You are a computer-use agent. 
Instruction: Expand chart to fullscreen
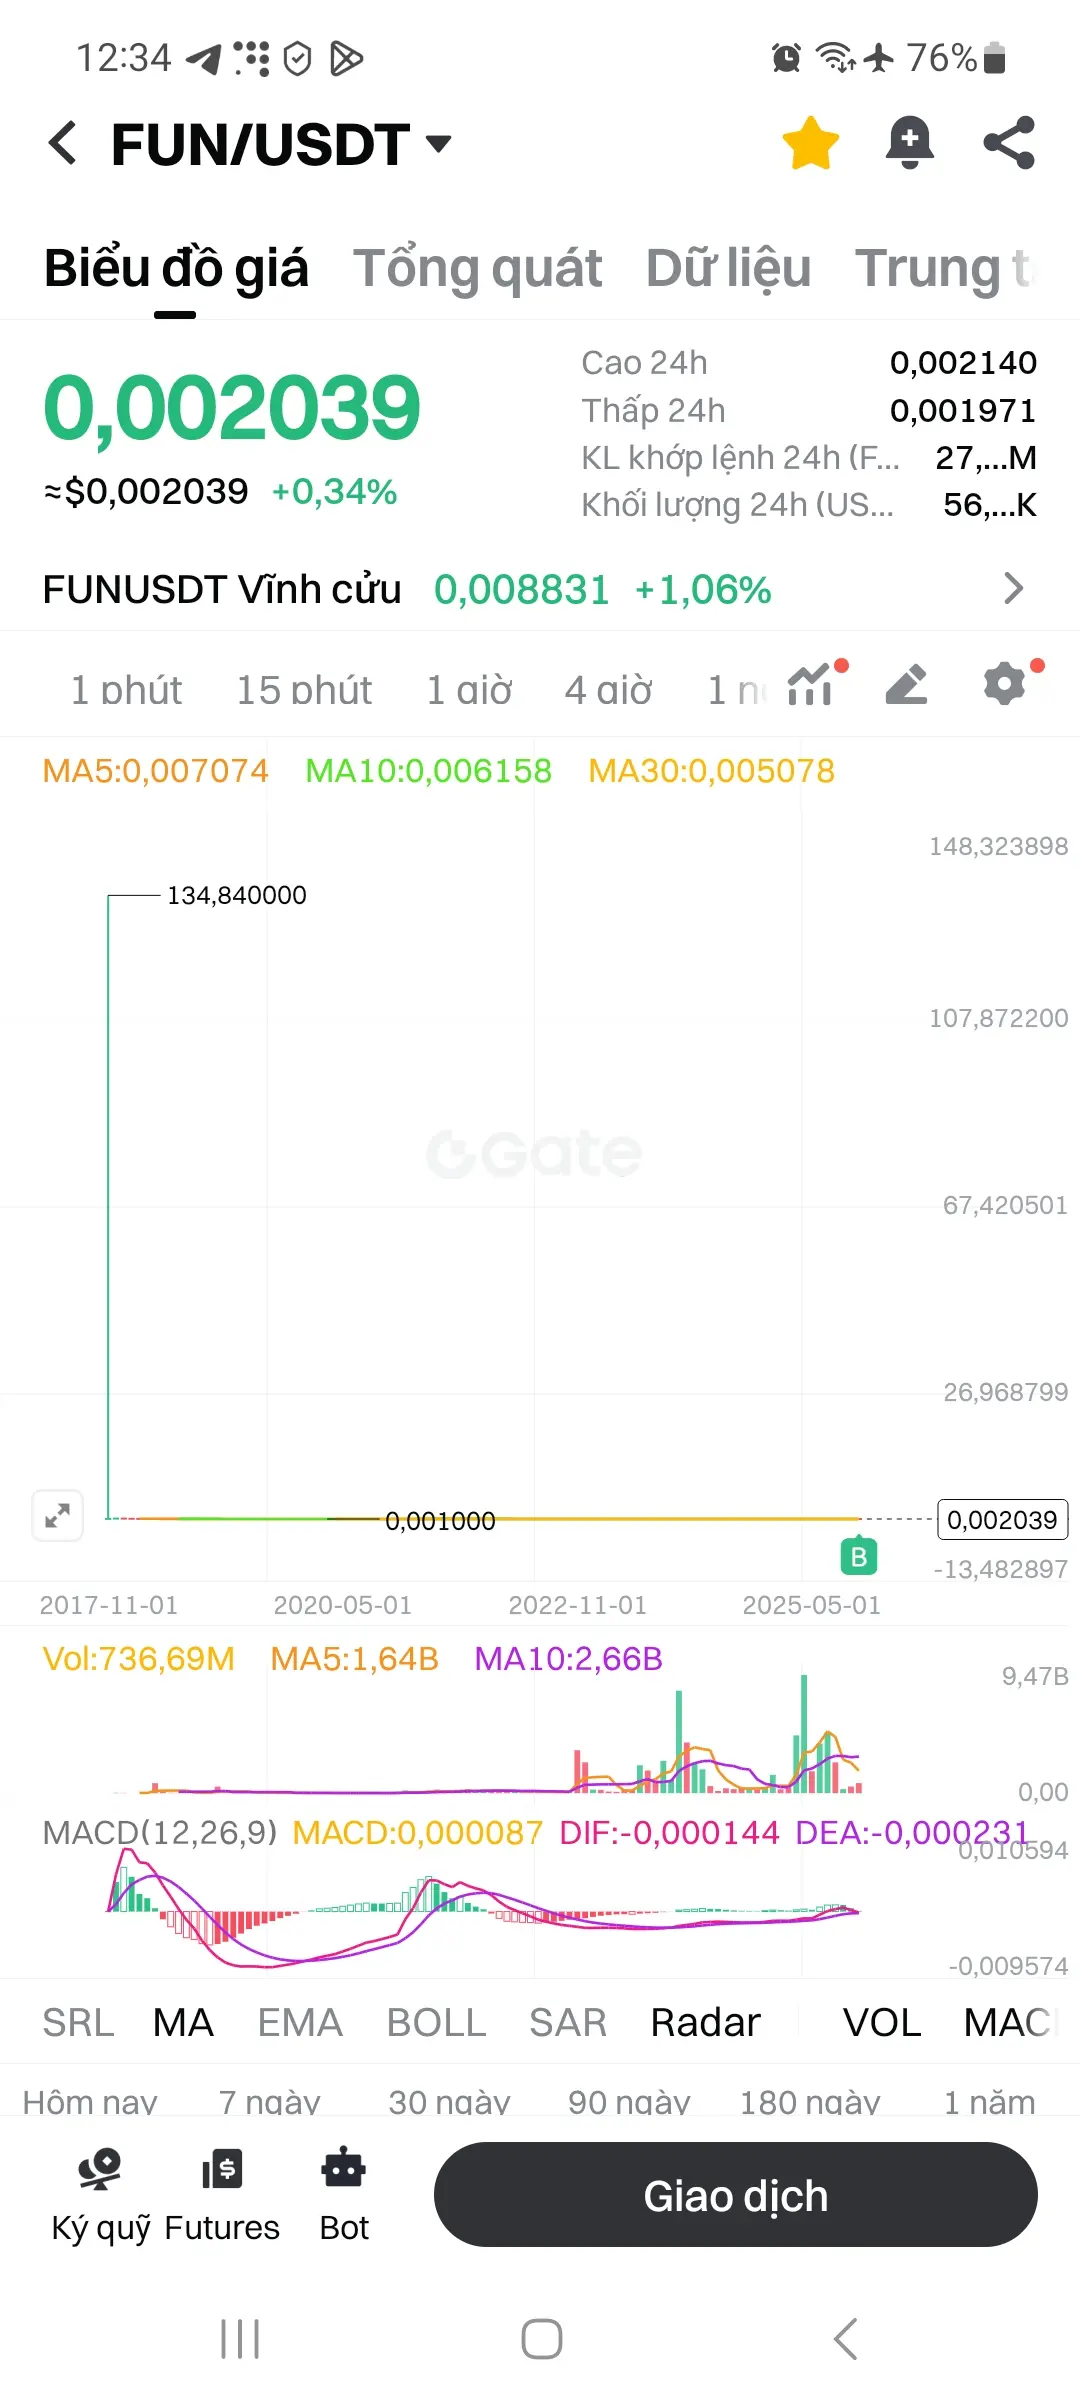coord(57,1516)
